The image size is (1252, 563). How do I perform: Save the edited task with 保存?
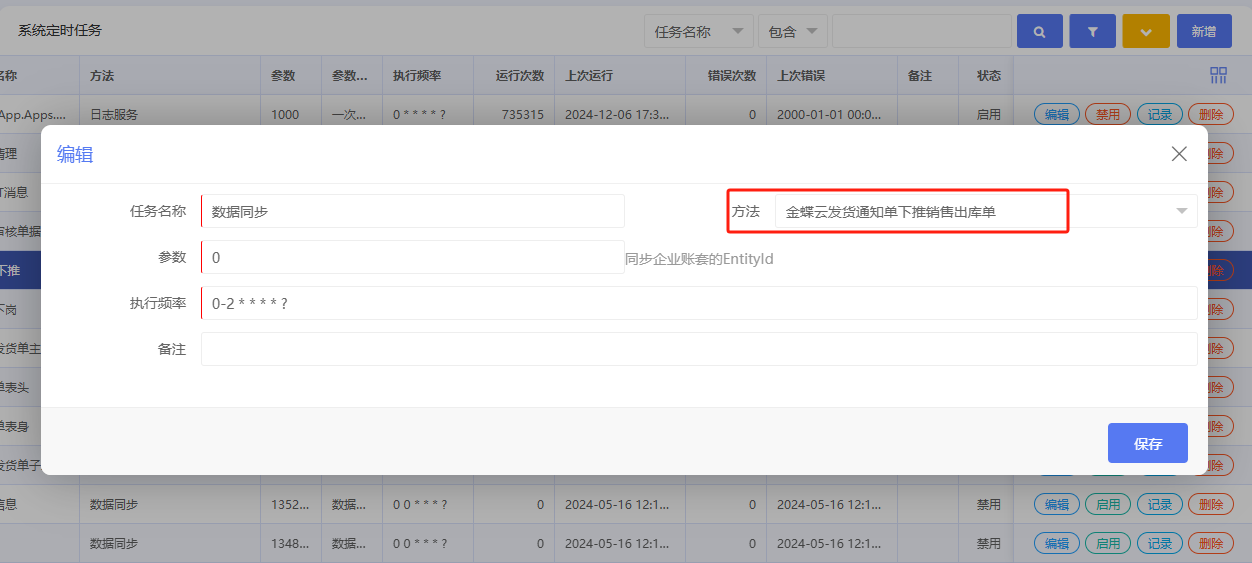coord(1147,444)
